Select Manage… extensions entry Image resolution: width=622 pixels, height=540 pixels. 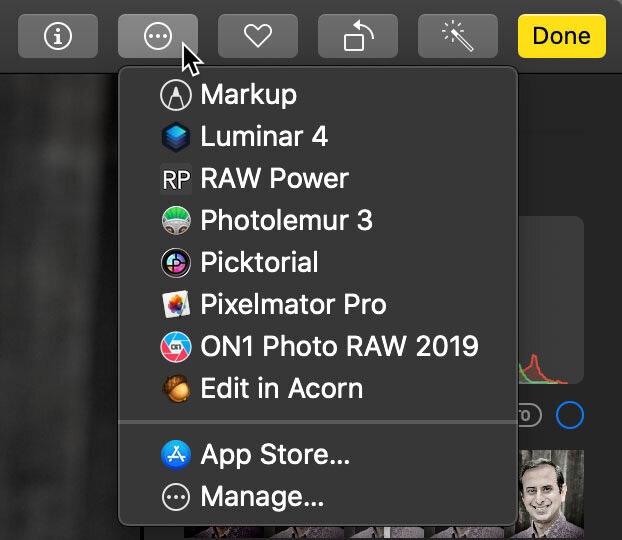[x=318, y=497]
